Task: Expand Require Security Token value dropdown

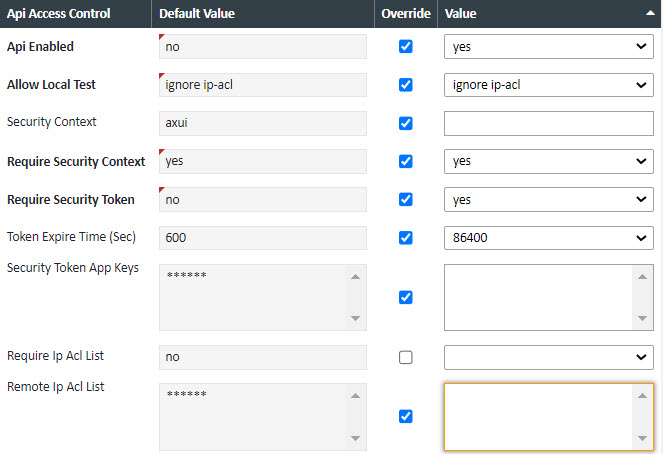Action: [x=548, y=199]
